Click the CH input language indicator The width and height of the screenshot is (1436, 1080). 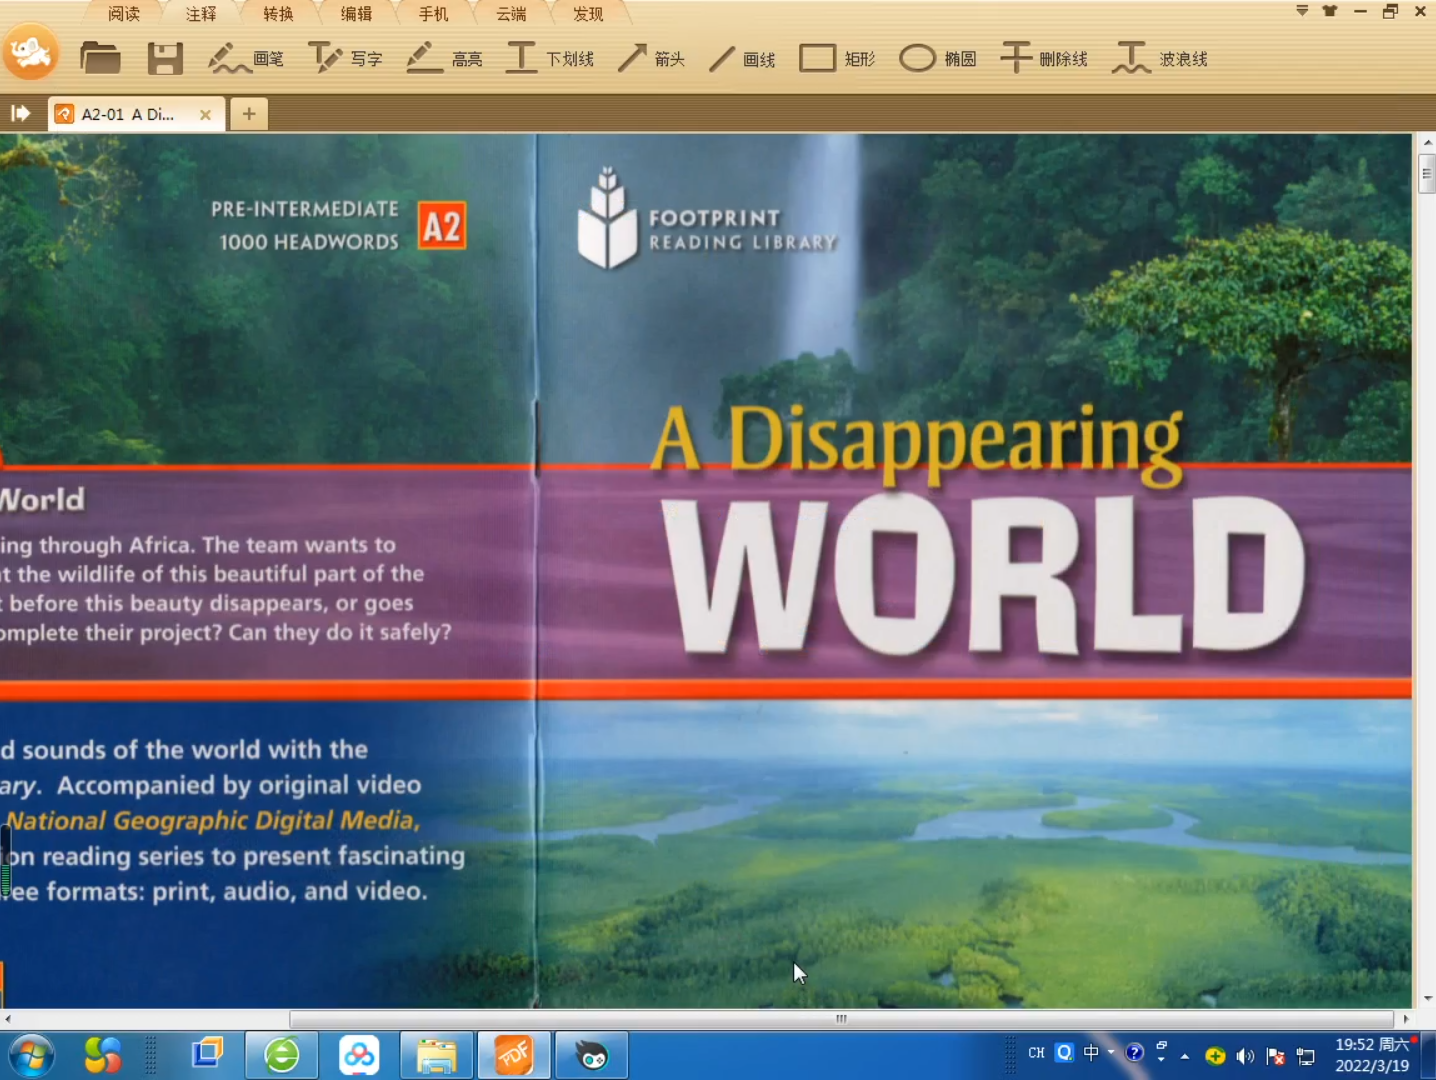pyautogui.click(x=1036, y=1053)
